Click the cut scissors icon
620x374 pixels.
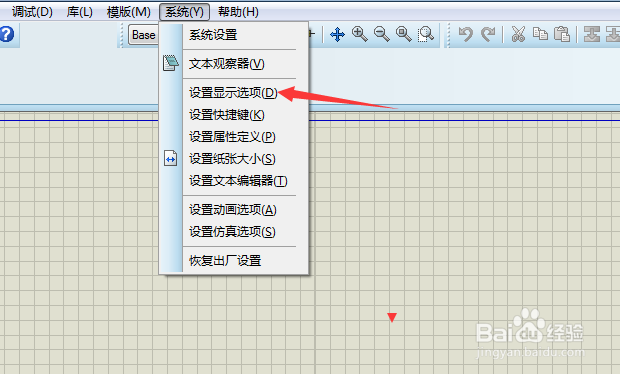[518, 34]
